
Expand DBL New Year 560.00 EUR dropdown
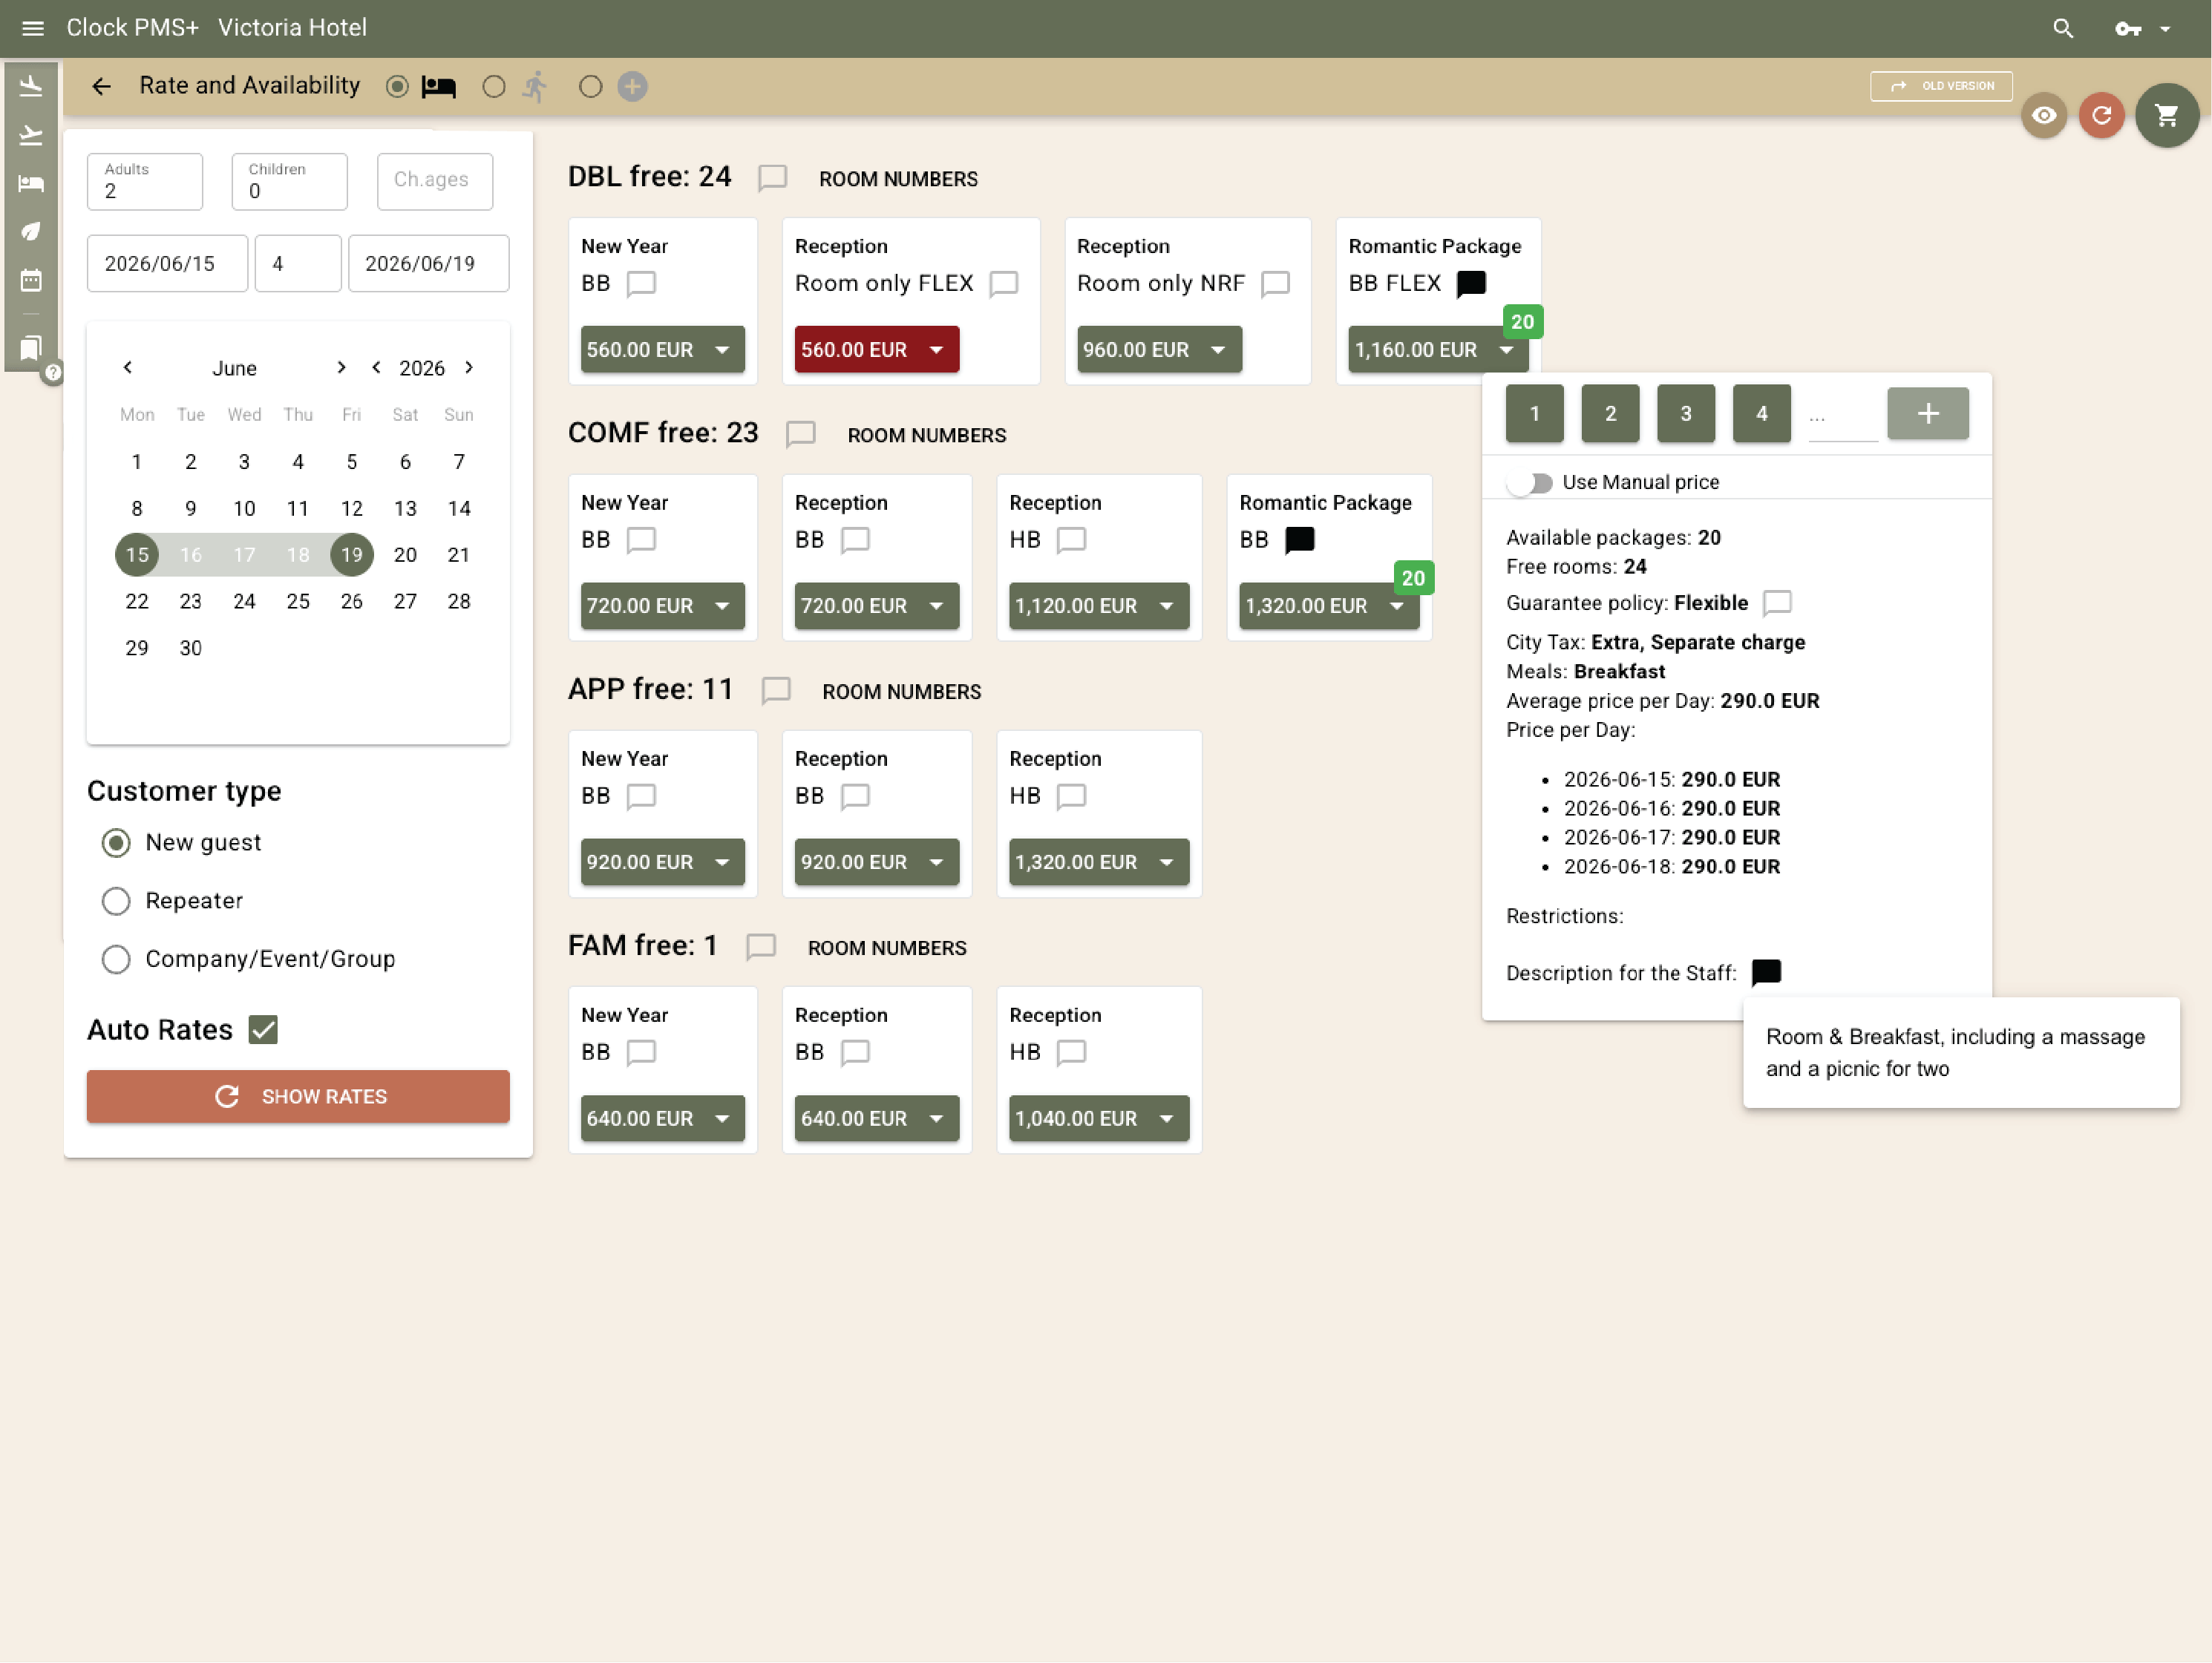pos(662,350)
